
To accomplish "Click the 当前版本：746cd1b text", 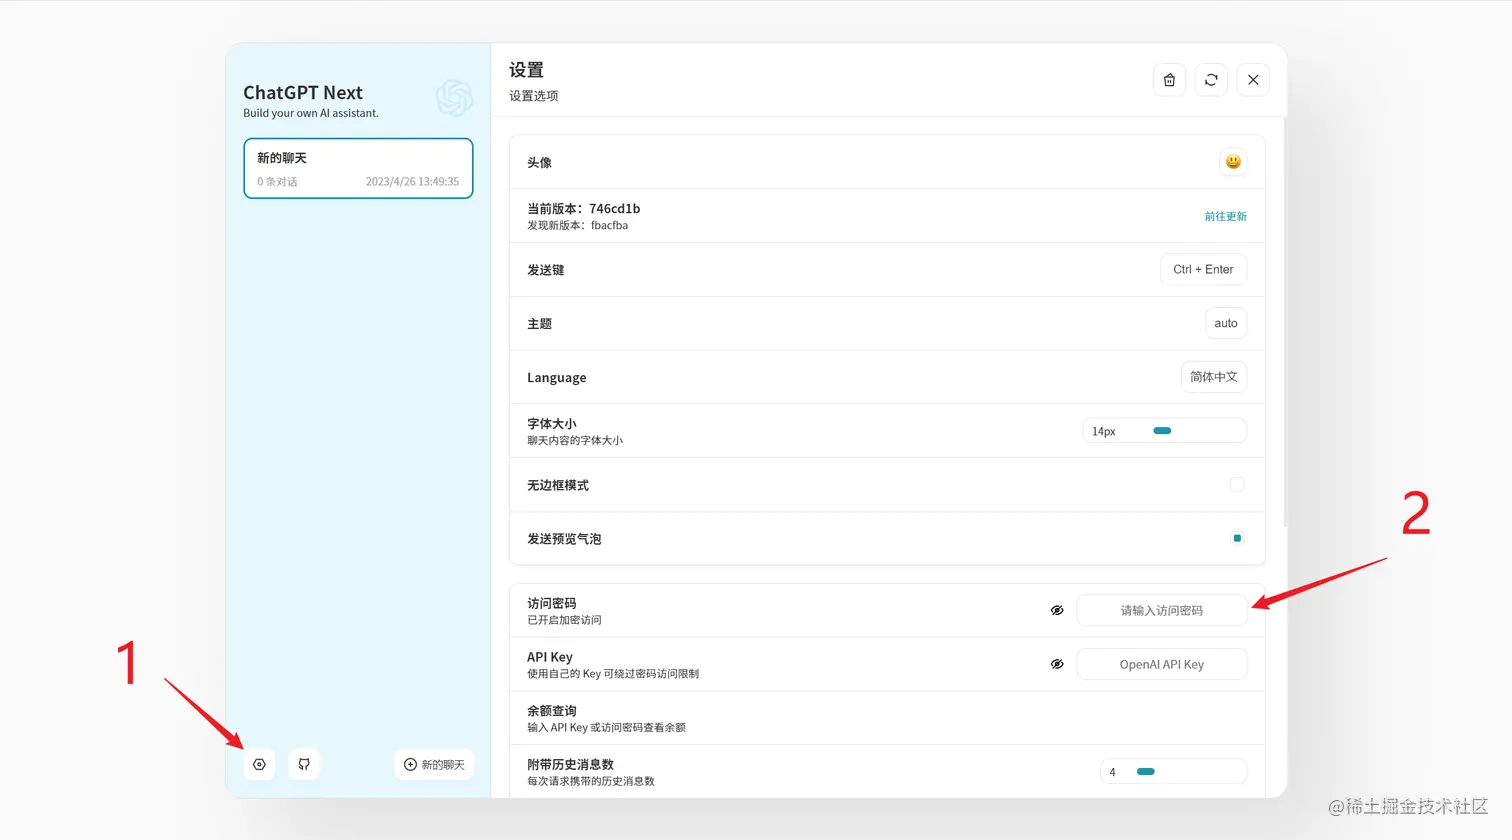I will point(583,208).
